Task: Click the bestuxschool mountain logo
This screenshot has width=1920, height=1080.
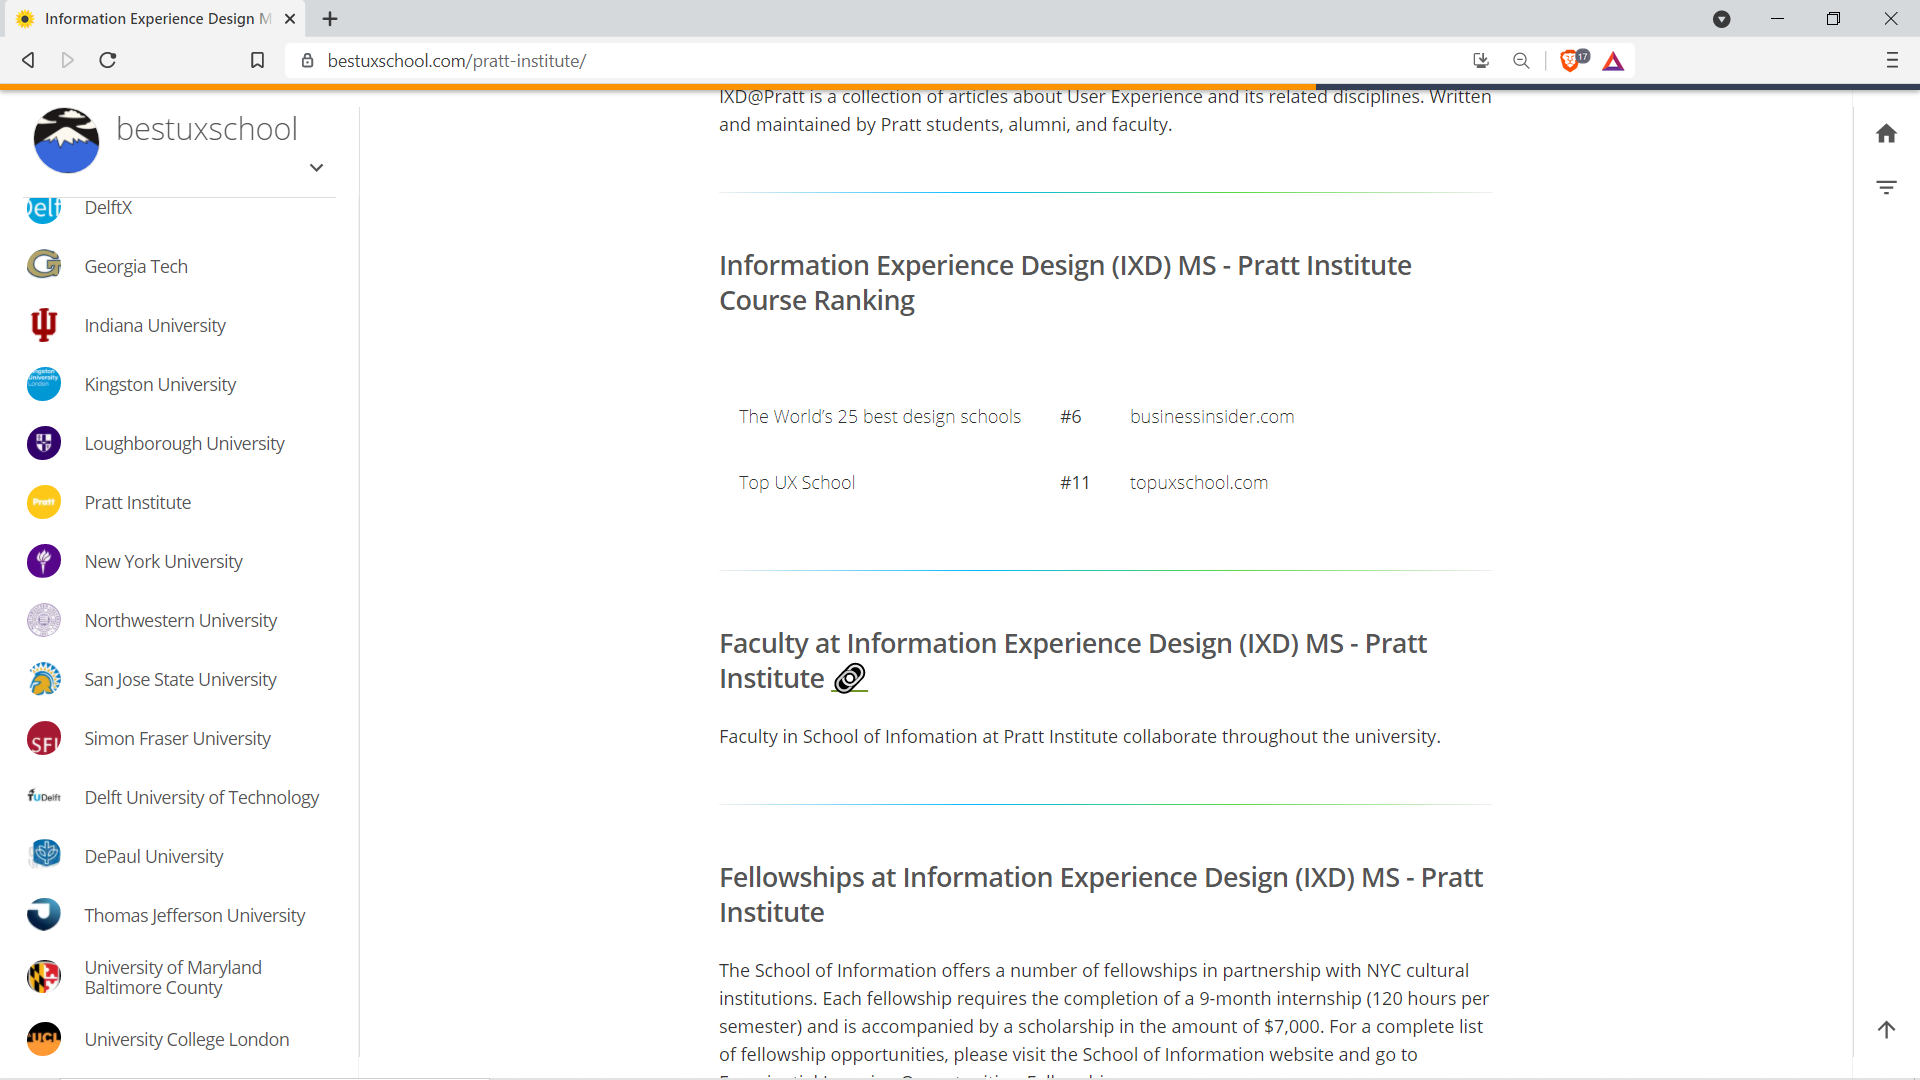Action: point(66,140)
